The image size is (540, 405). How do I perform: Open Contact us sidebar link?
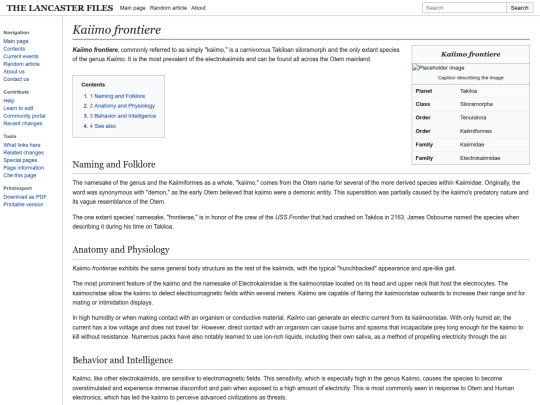click(16, 79)
